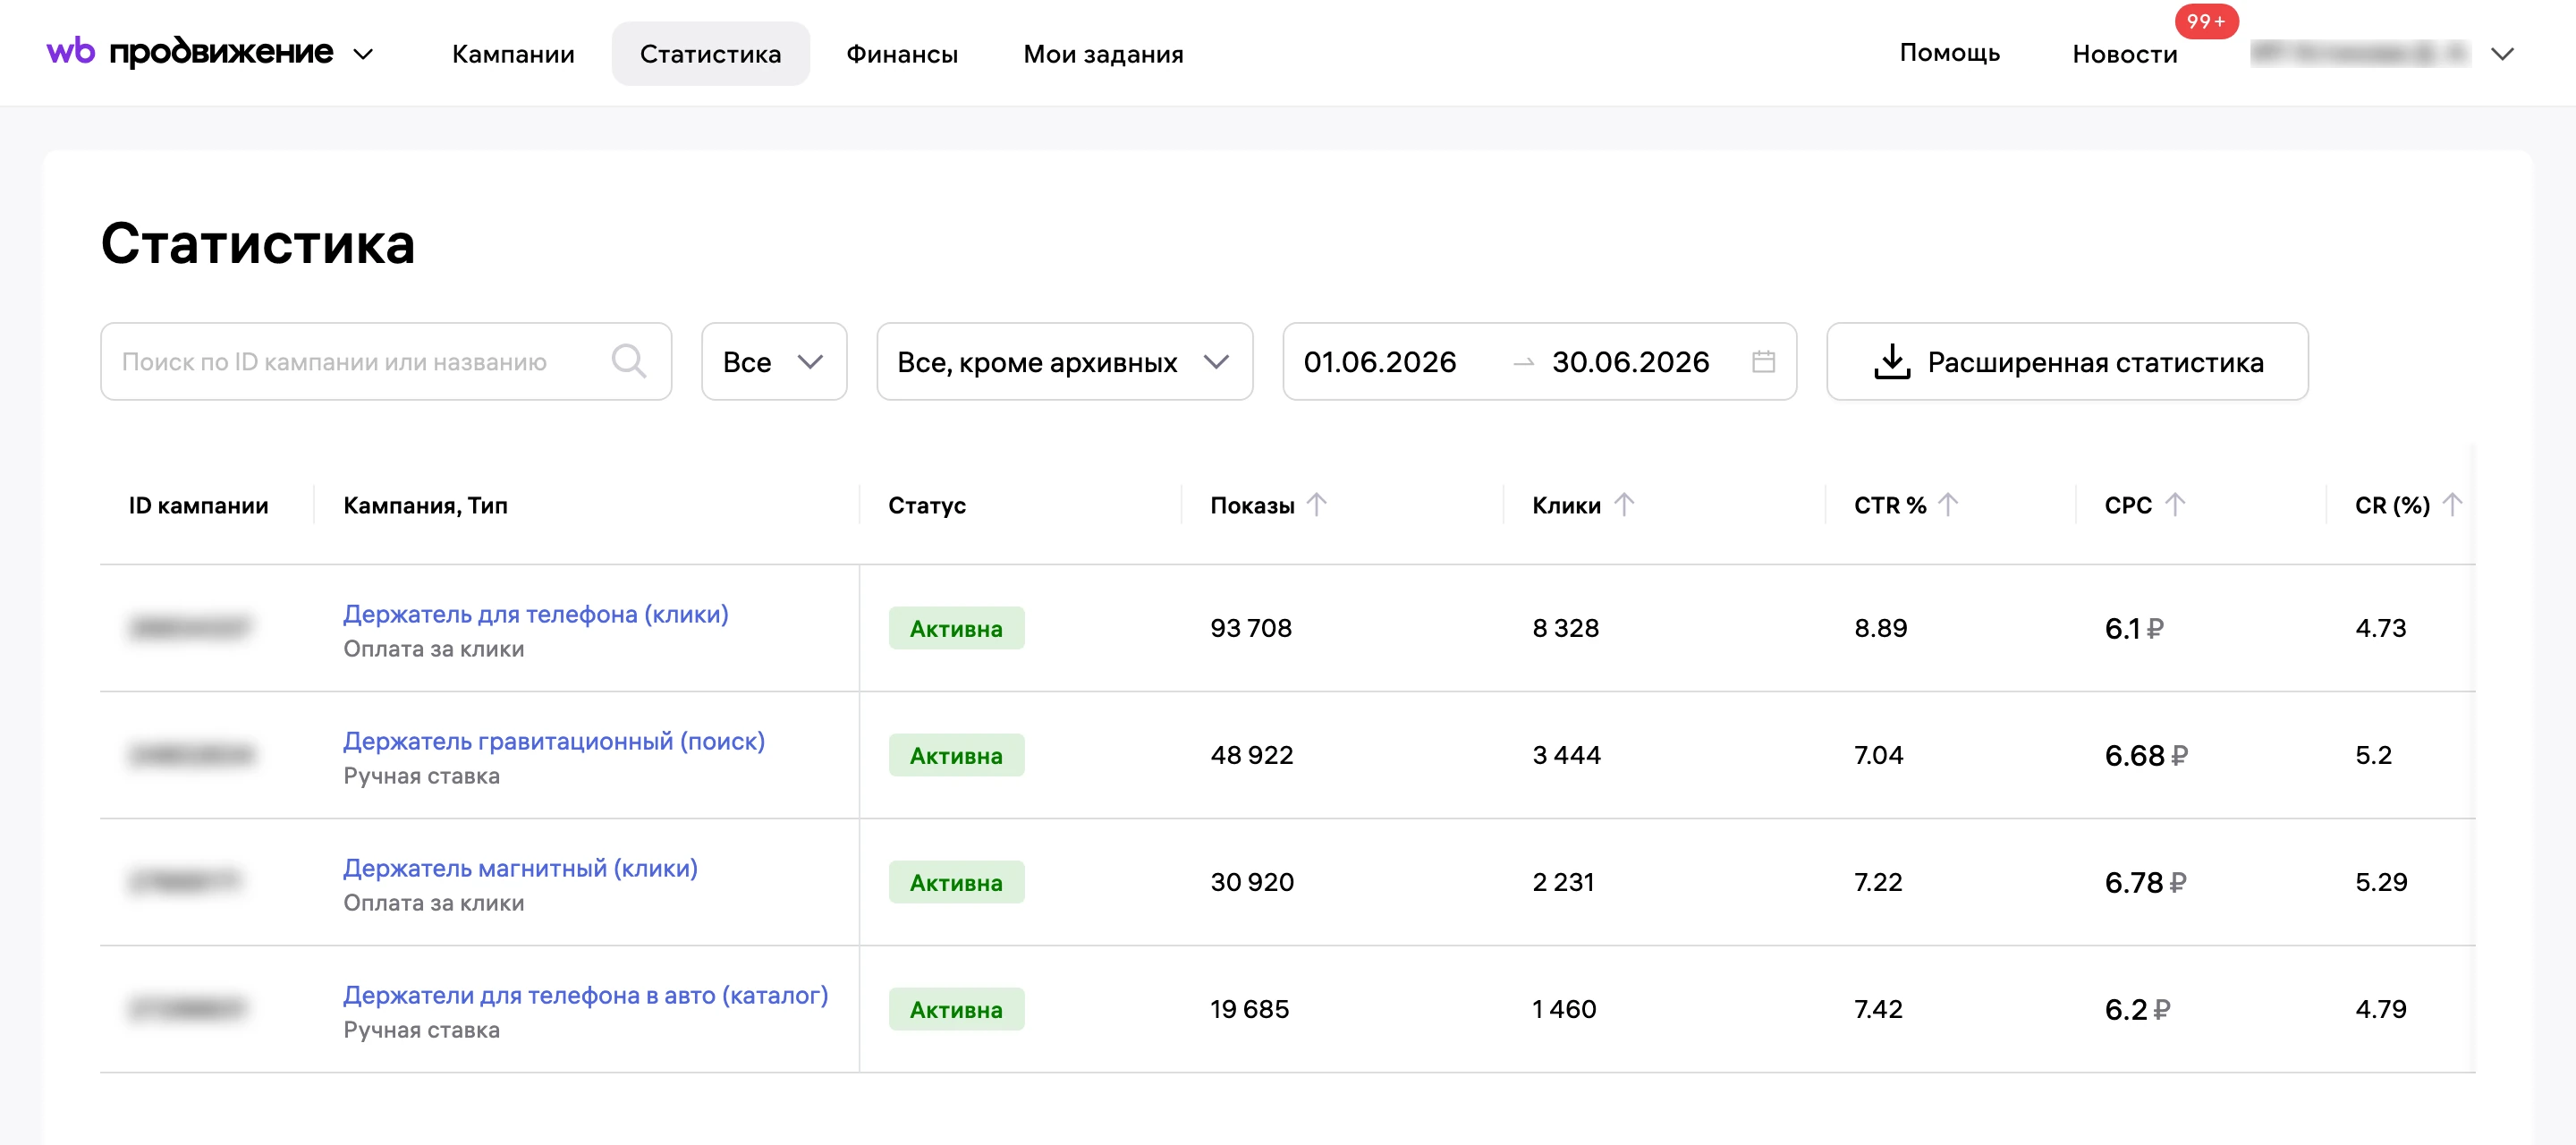Click the 19 685 impressions value
This screenshot has height=1145, width=2576.
(x=1249, y=1009)
